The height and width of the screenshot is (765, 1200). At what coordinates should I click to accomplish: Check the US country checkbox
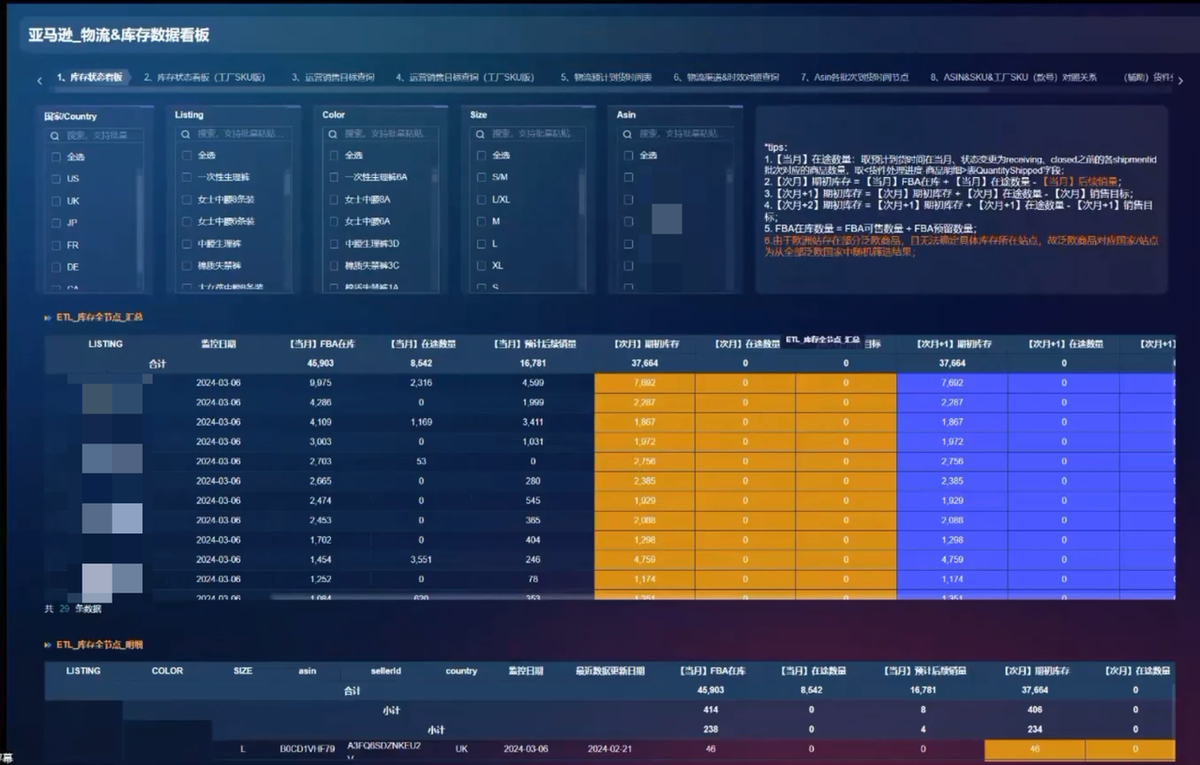pos(57,179)
